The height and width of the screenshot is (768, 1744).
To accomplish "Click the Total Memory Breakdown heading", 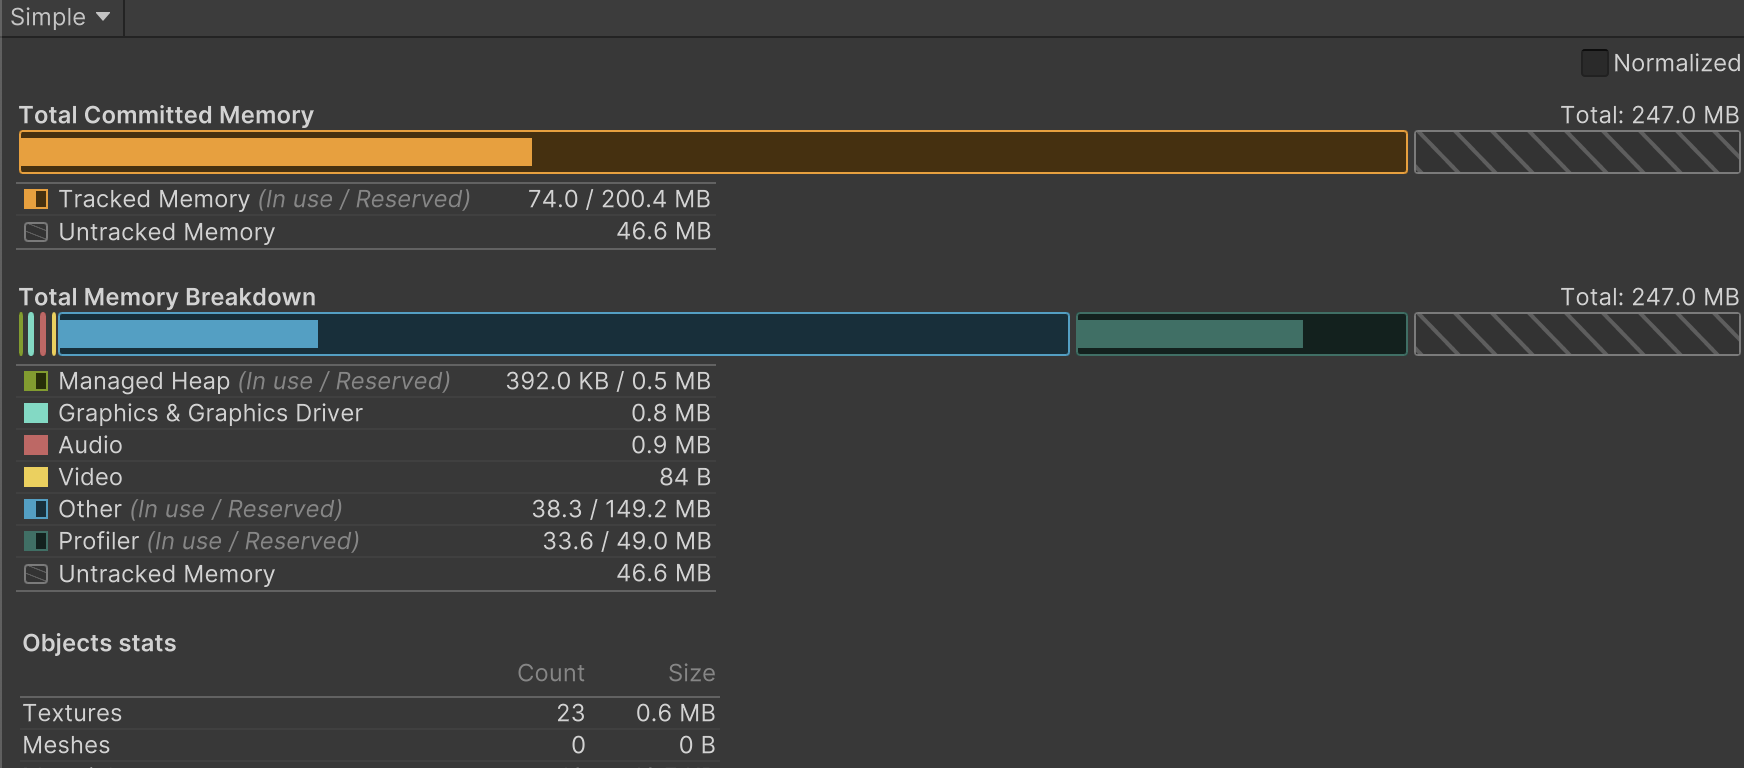I will 167,297.
